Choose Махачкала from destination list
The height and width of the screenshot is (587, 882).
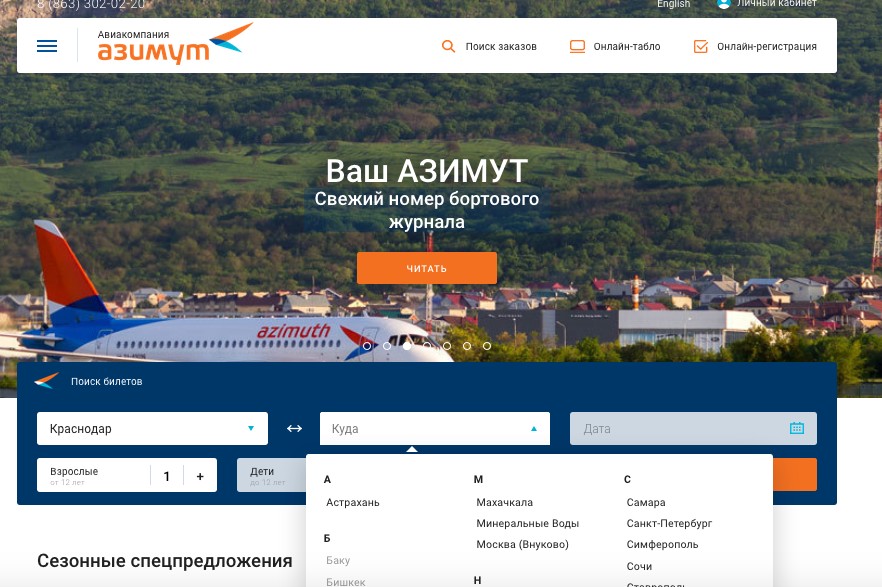click(505, 503)
